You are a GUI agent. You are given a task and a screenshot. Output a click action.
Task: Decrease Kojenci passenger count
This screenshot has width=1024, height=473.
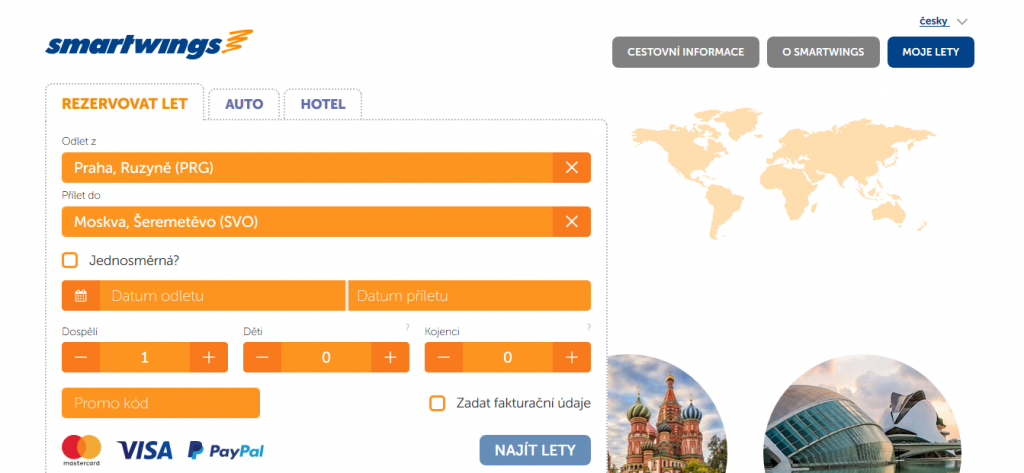tap(443, 357)
